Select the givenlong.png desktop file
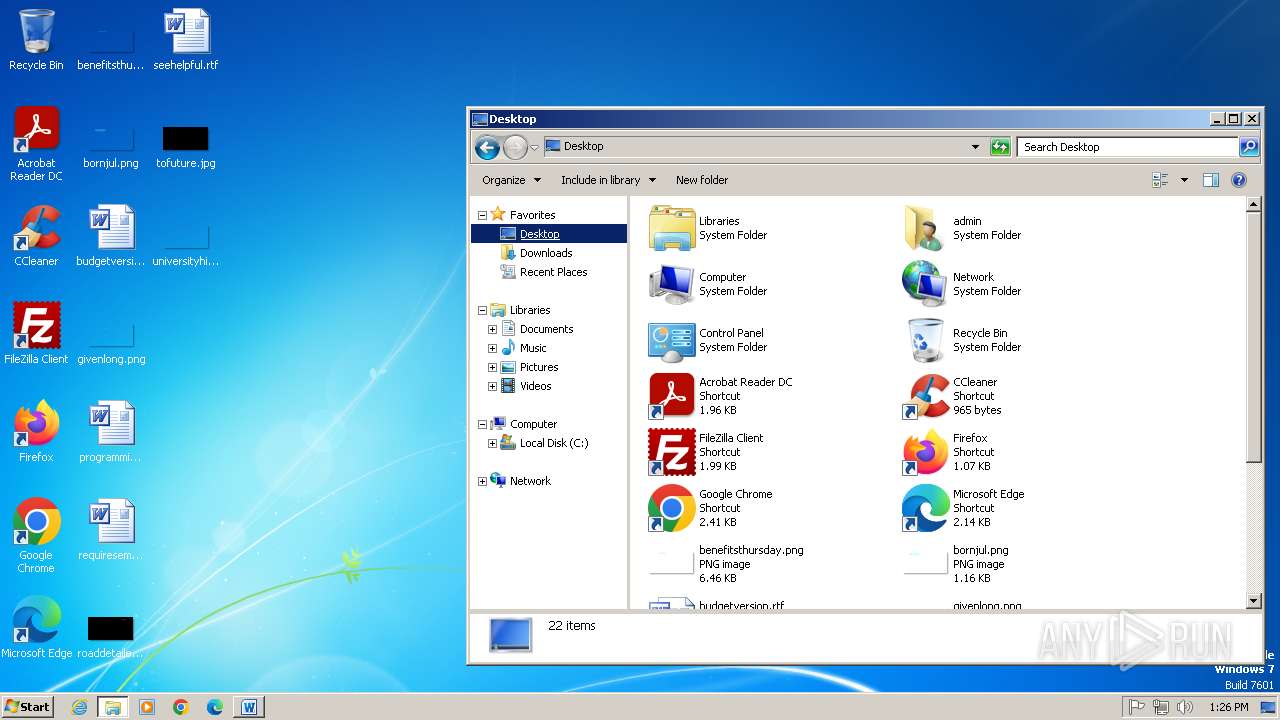Screen dimensions: 1280x720 (111, 340)
